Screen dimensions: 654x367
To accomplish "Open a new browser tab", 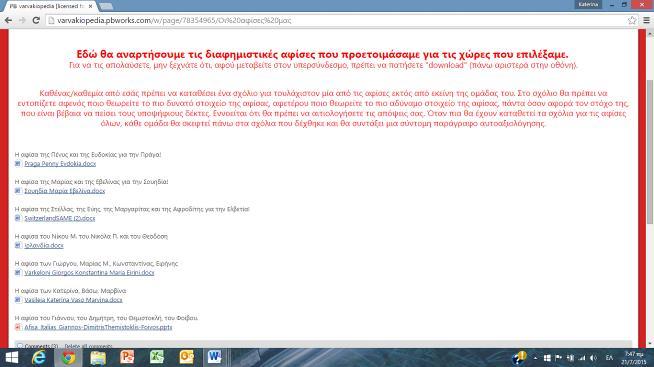I will (106, 6).
